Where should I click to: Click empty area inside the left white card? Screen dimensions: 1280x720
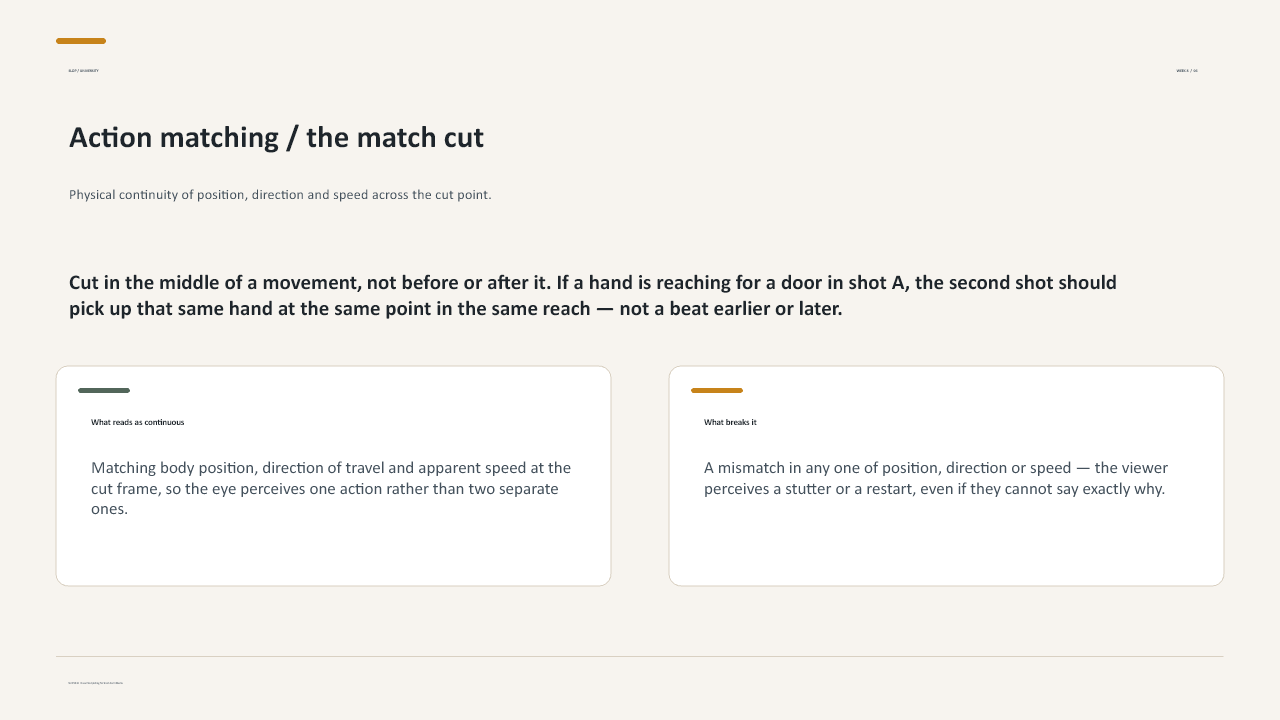click(x=333, y=553)
